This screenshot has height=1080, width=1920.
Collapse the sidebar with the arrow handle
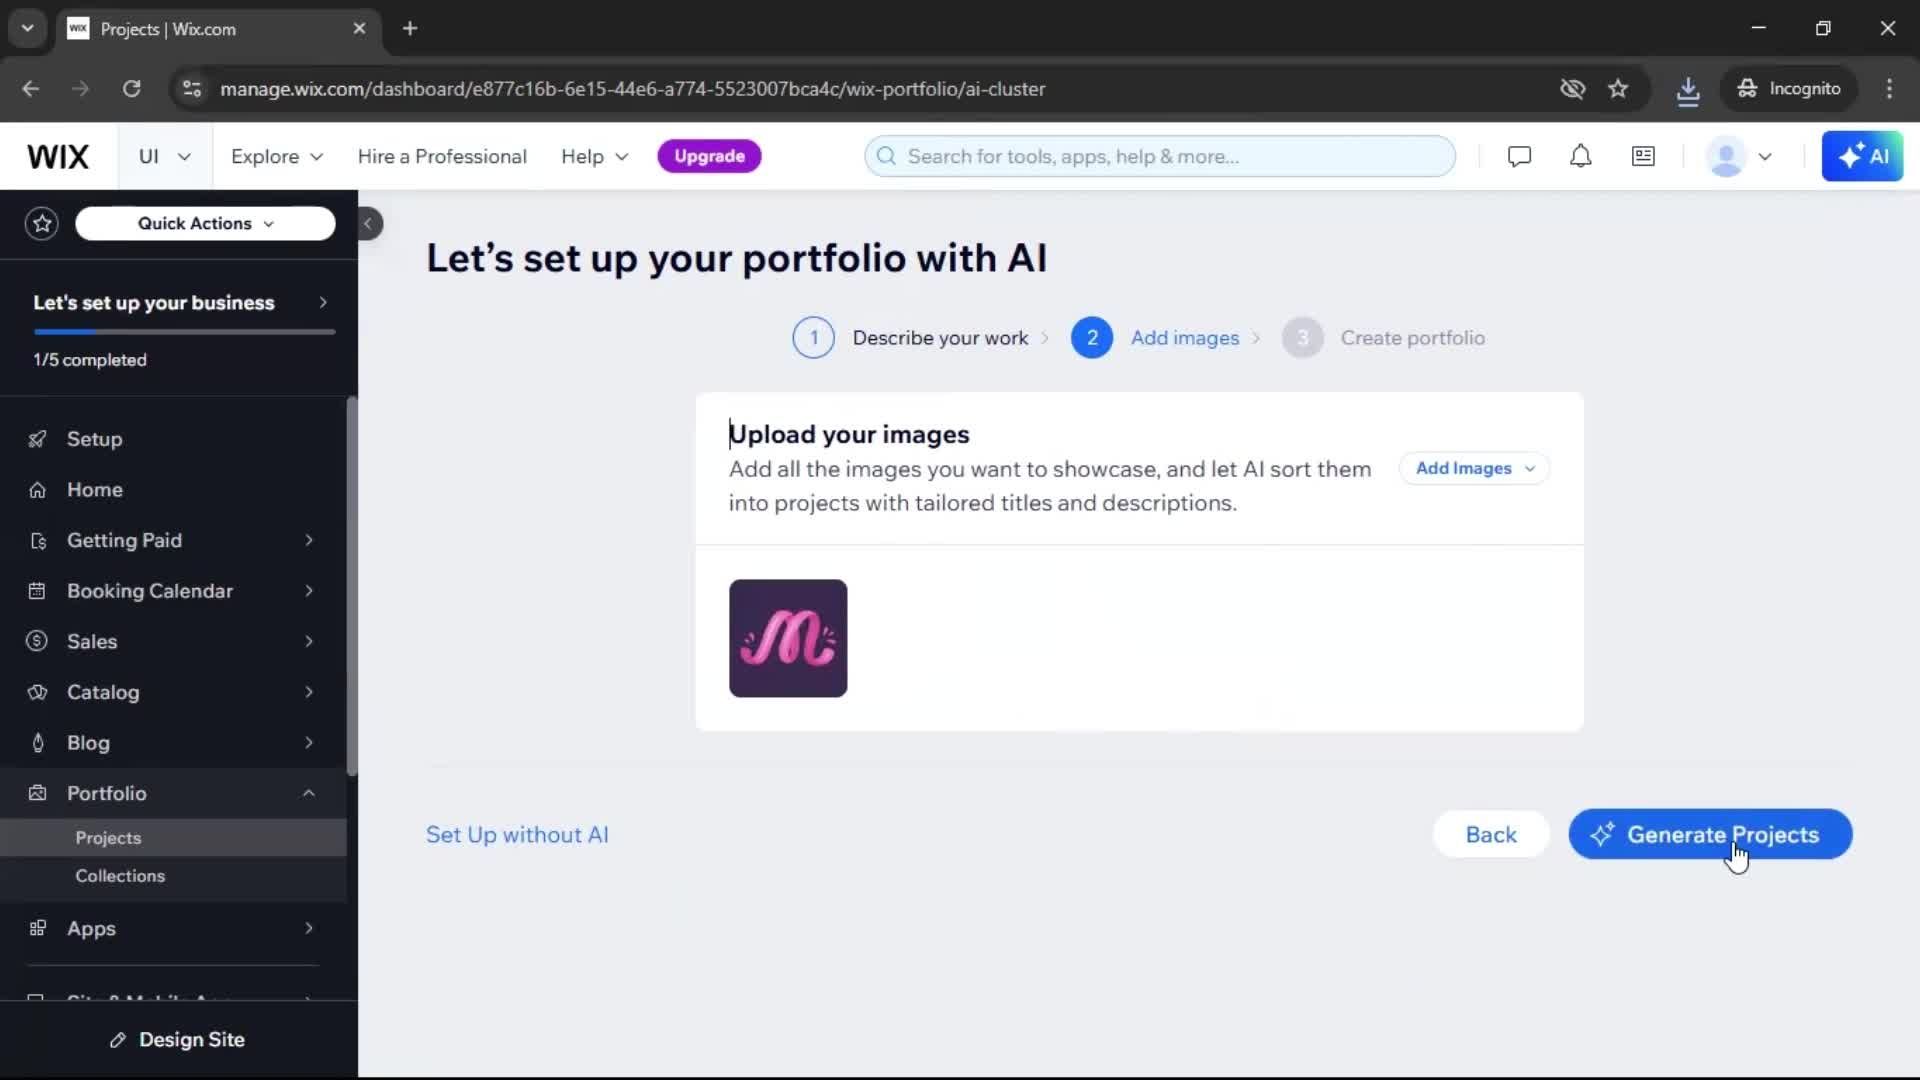pyautogui.click(x=368, y=224)
